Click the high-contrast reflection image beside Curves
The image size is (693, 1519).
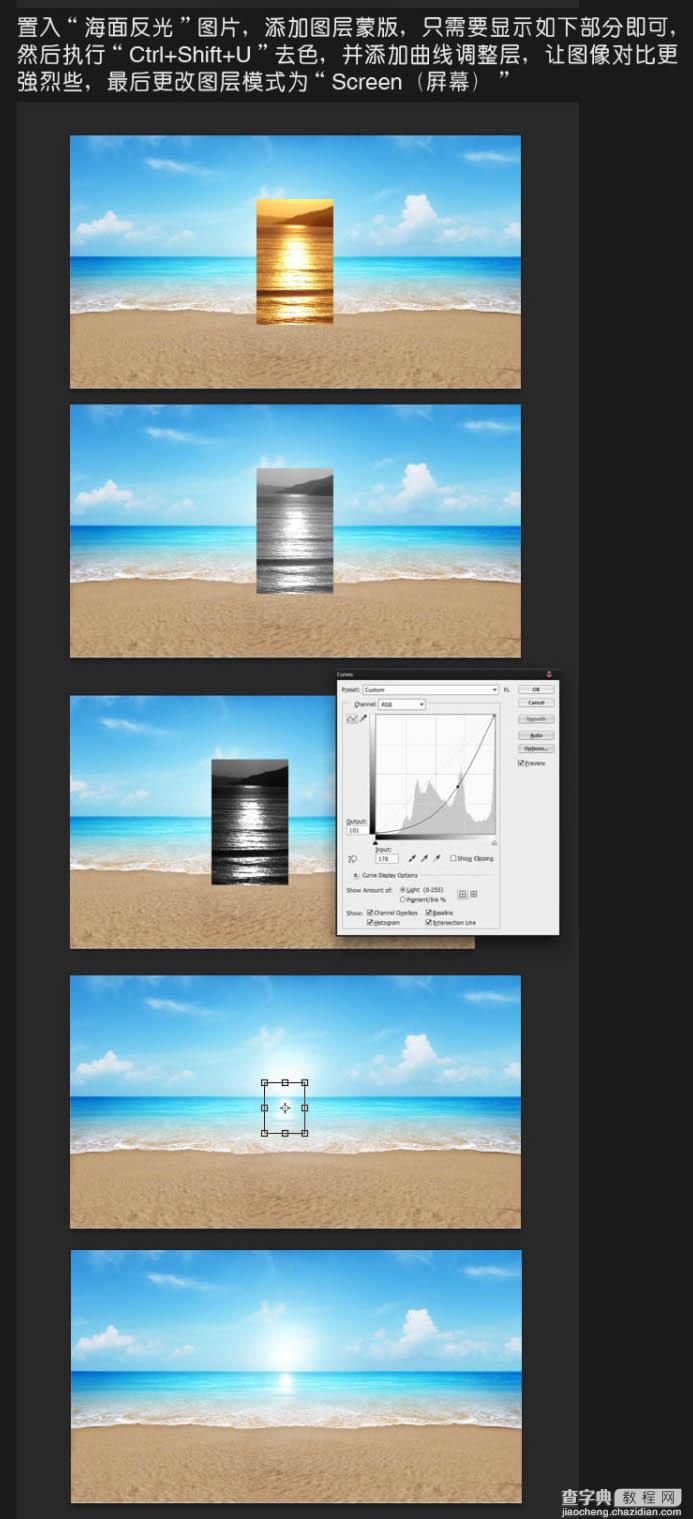250,822
